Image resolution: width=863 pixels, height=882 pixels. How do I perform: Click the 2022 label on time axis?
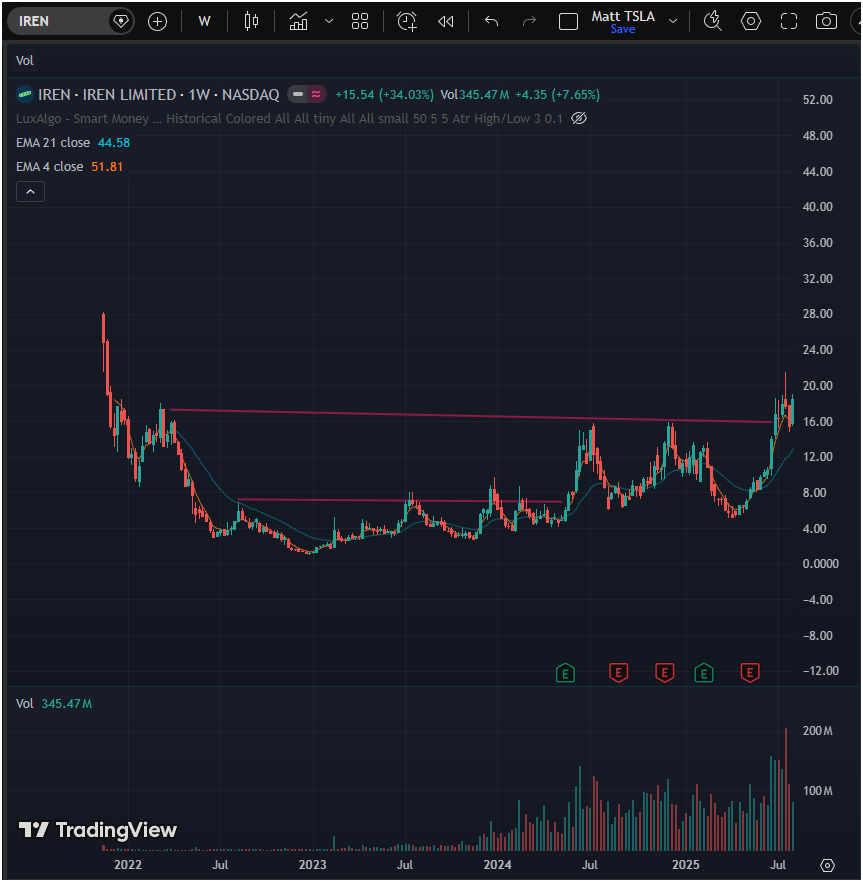128,865
